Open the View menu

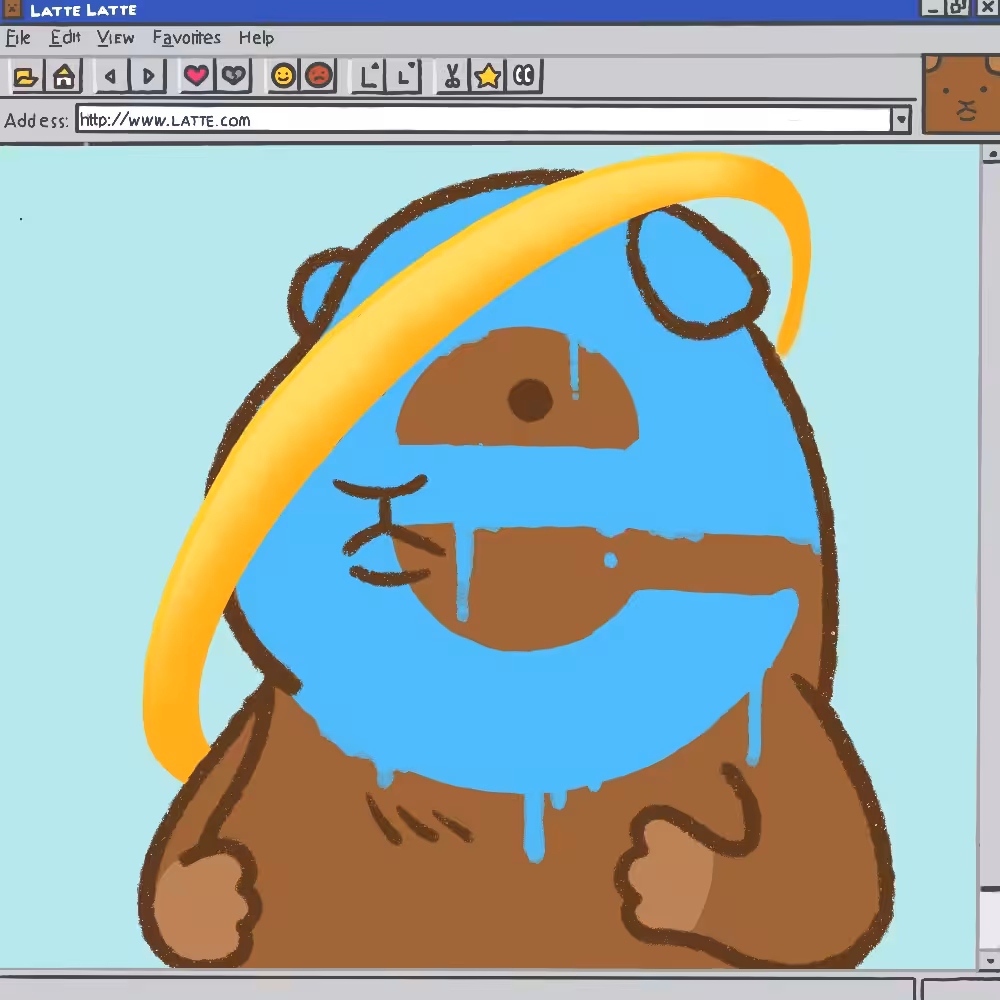coord(115,38)
